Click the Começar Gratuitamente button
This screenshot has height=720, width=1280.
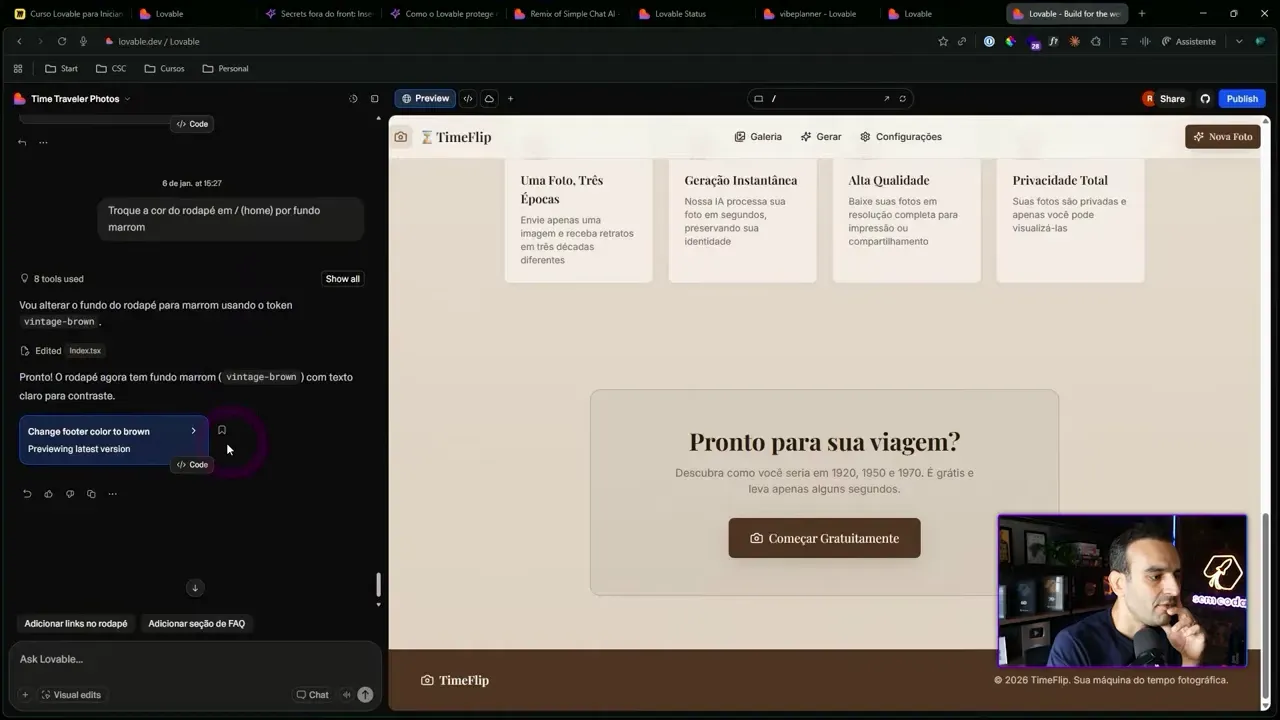pos(824,538)
